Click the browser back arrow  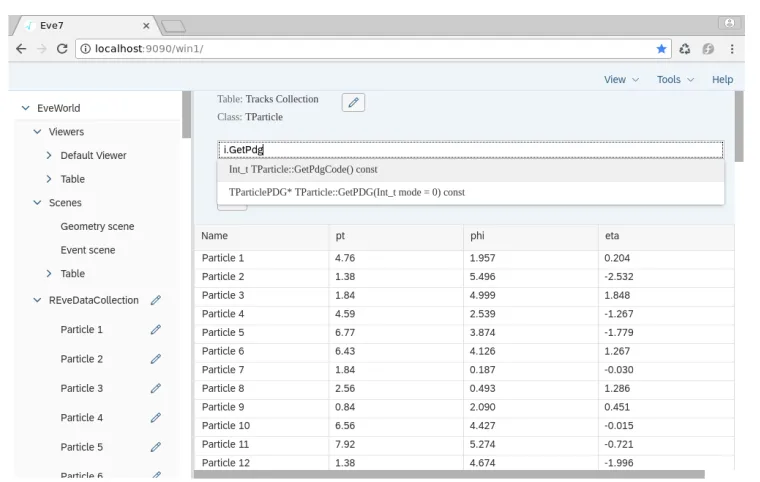[21, 48]
